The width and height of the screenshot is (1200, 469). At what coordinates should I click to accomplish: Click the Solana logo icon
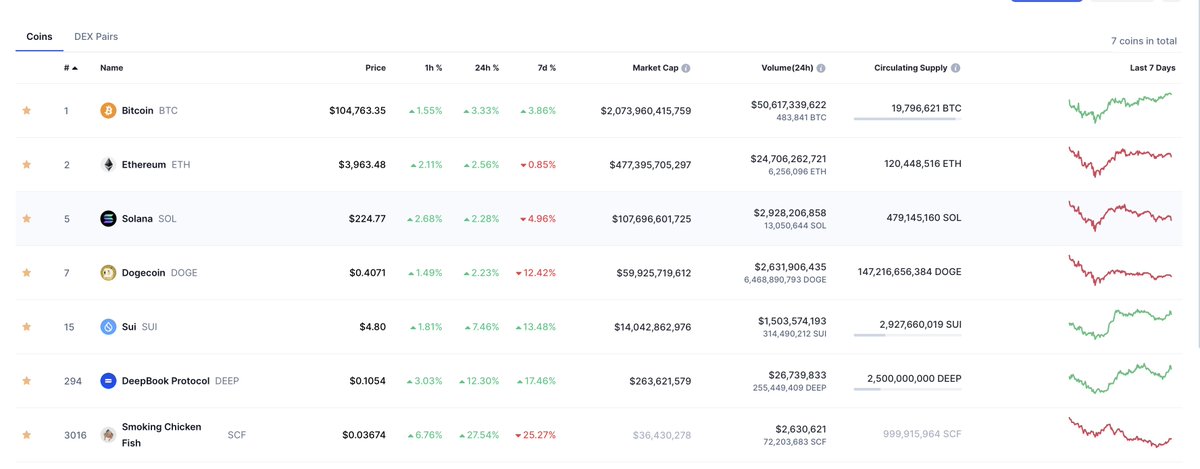pos(108,218)
